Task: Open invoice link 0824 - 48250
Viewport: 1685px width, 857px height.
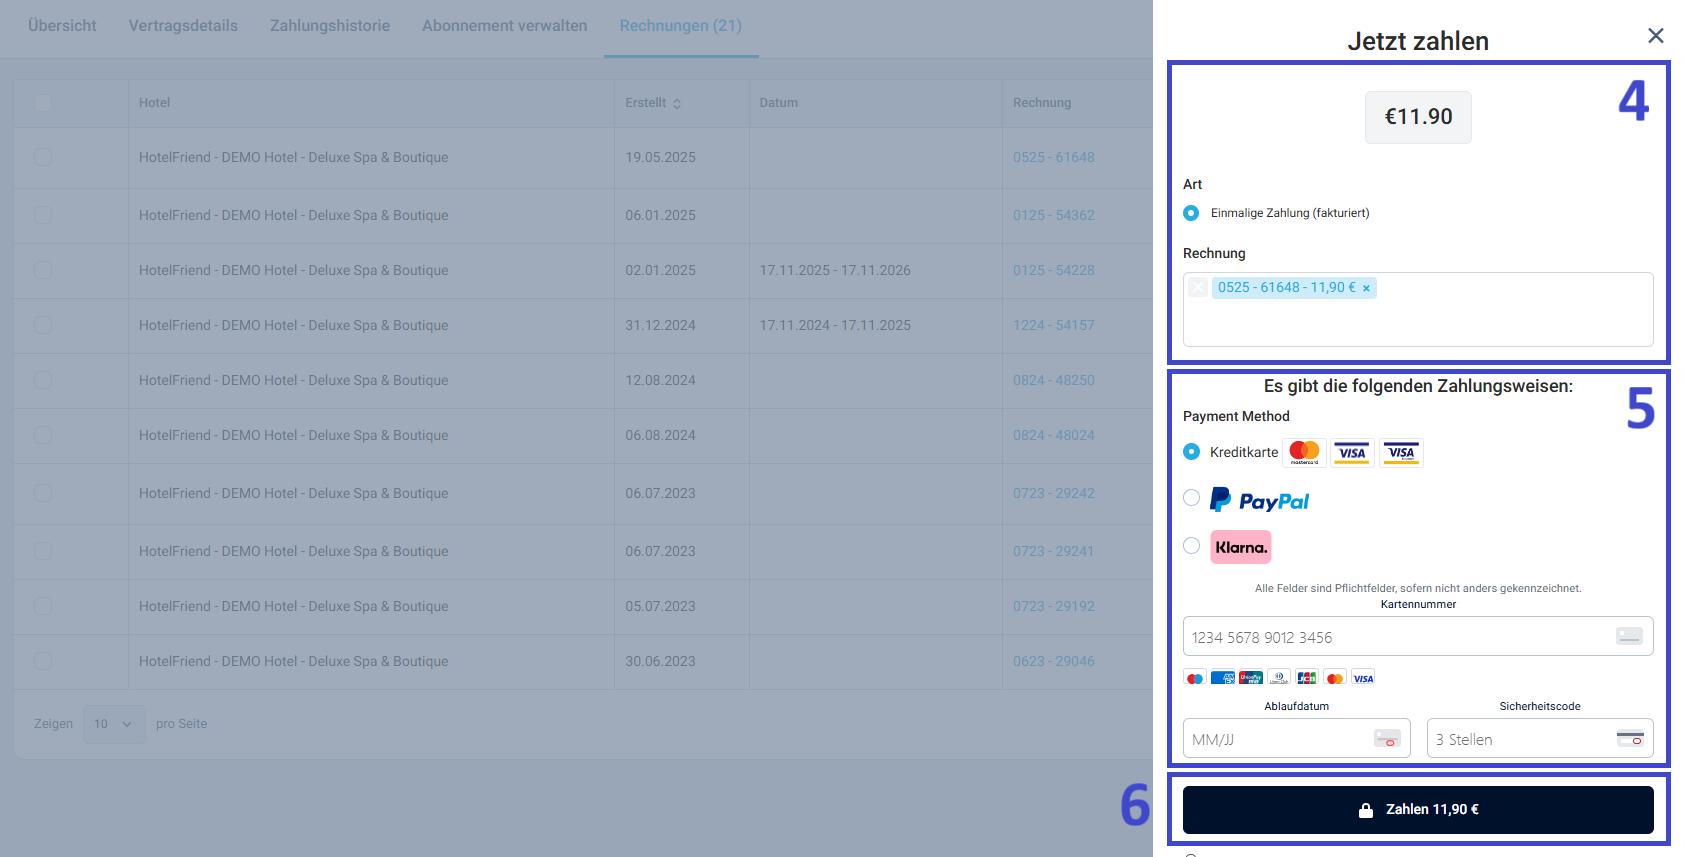Action: tap(1054, 380)
